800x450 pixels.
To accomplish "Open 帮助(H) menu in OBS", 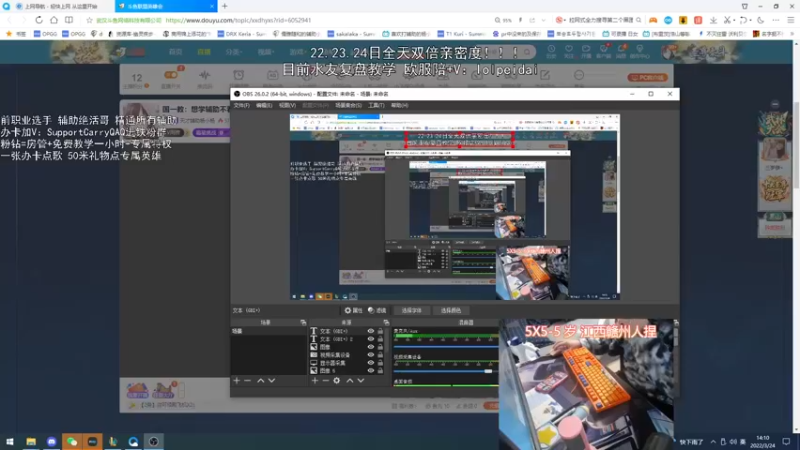I will 399,105.
